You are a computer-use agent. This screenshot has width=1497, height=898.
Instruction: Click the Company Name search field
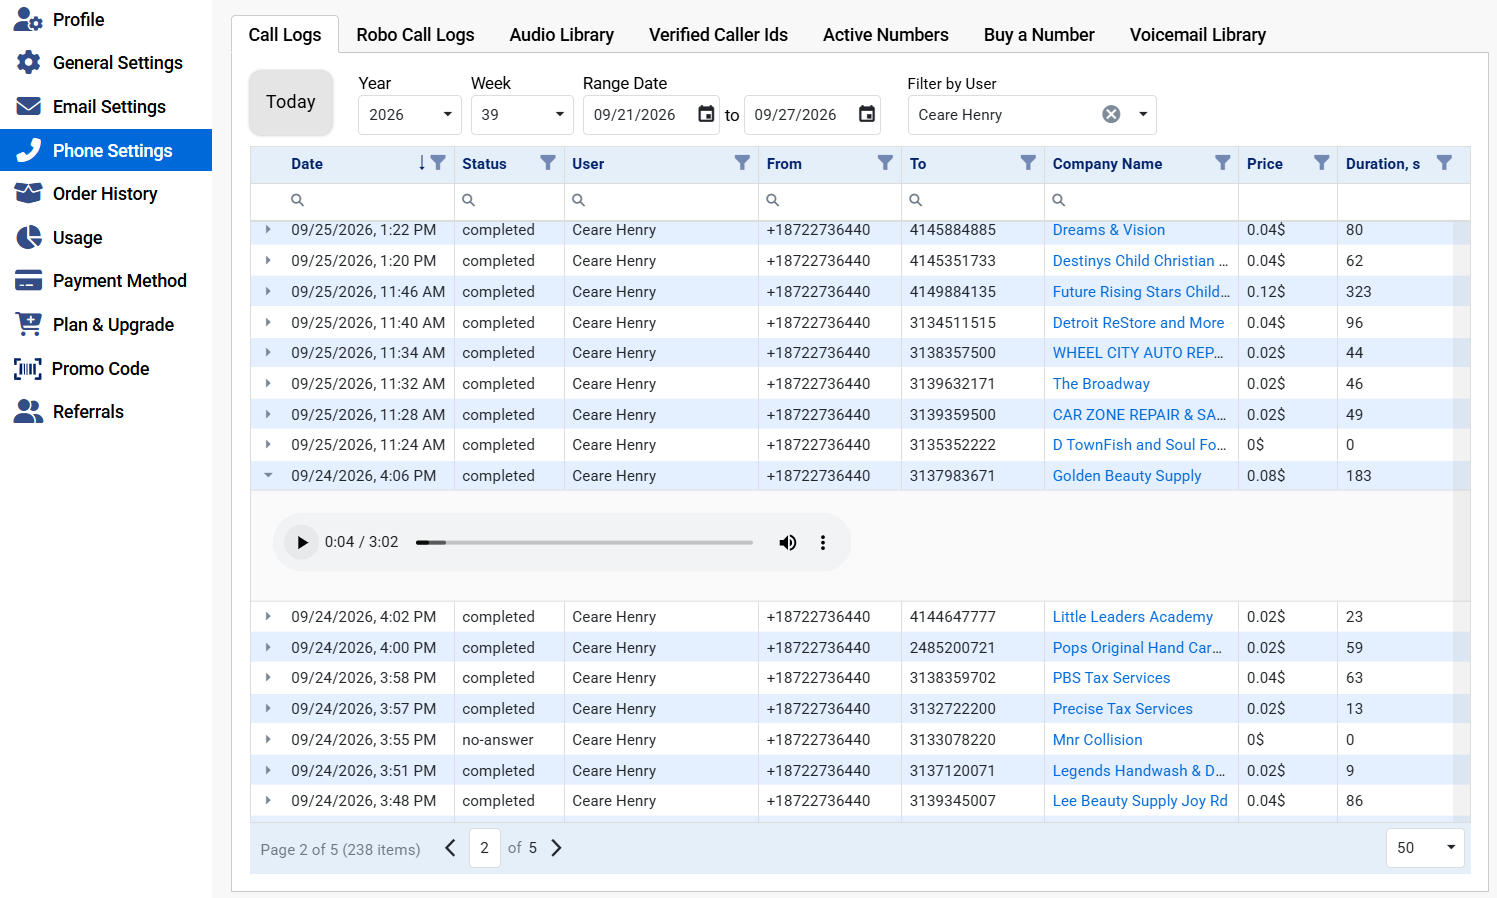click(1141, 201)
